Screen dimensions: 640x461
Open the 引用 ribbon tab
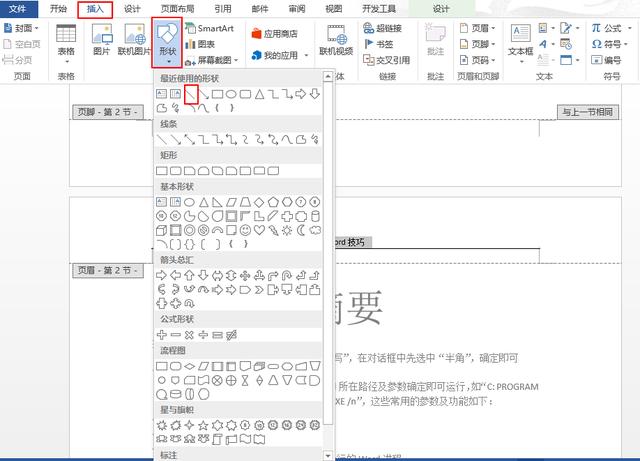coord(223,9)
